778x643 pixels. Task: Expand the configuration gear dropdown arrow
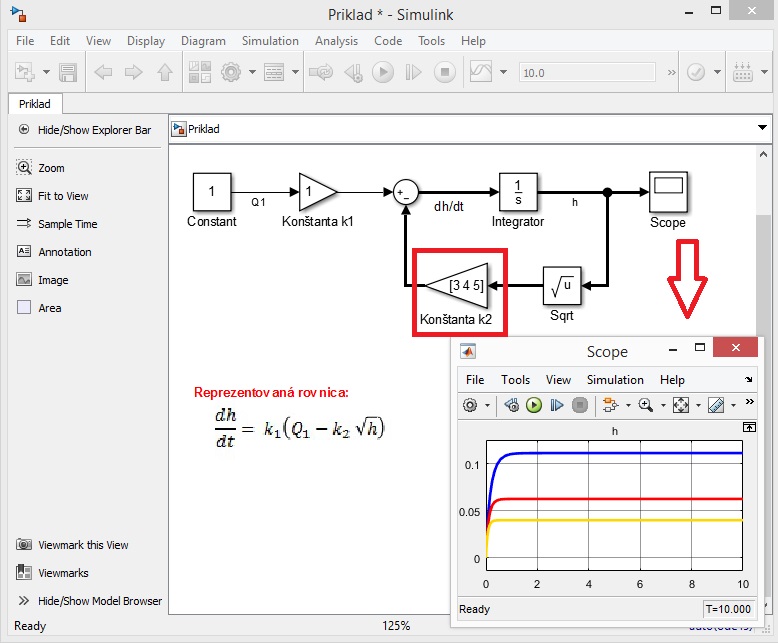point(252,72)
